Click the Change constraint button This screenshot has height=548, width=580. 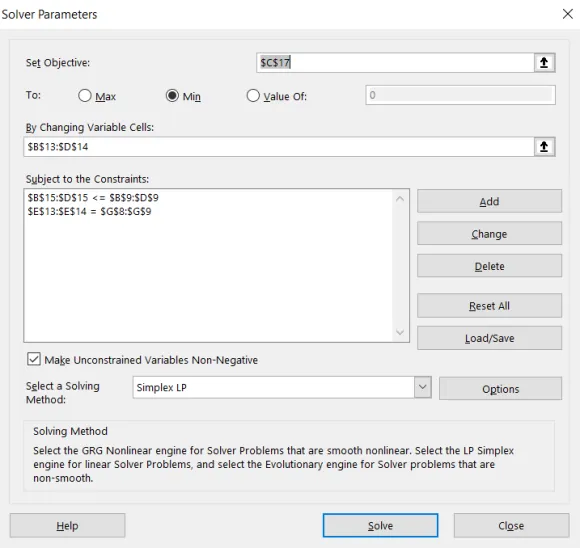click(489, 233)
